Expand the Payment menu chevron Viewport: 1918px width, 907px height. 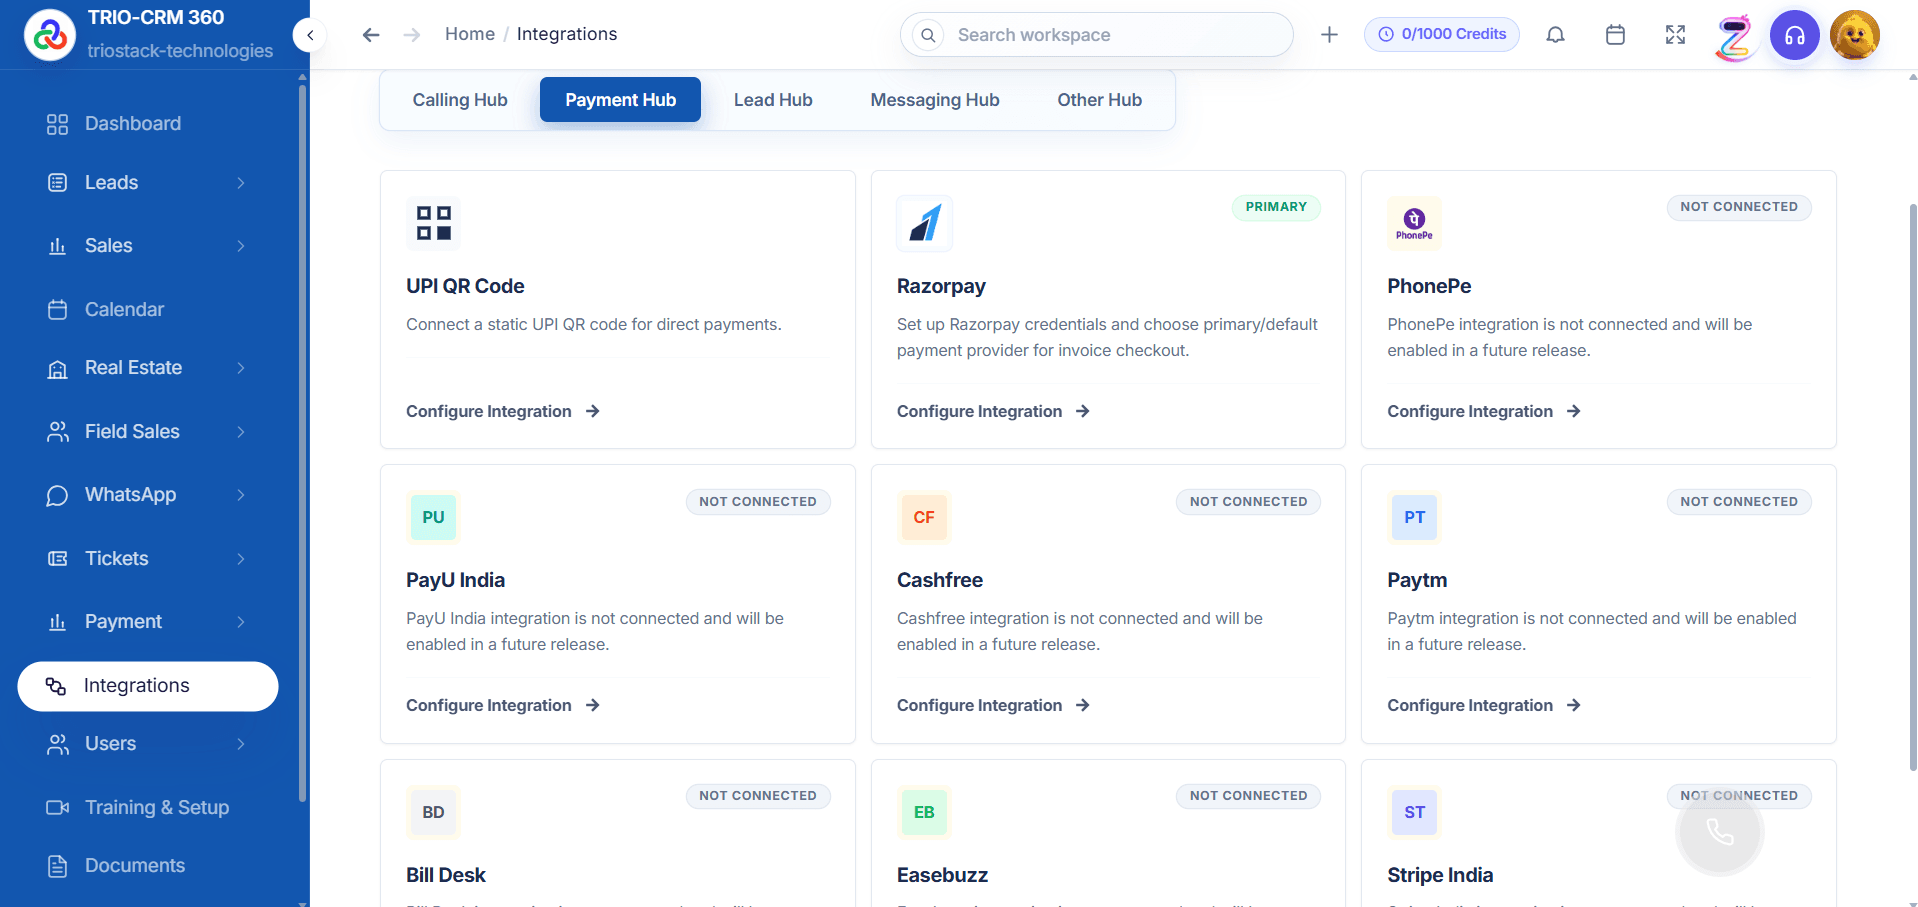coord(241,622)
